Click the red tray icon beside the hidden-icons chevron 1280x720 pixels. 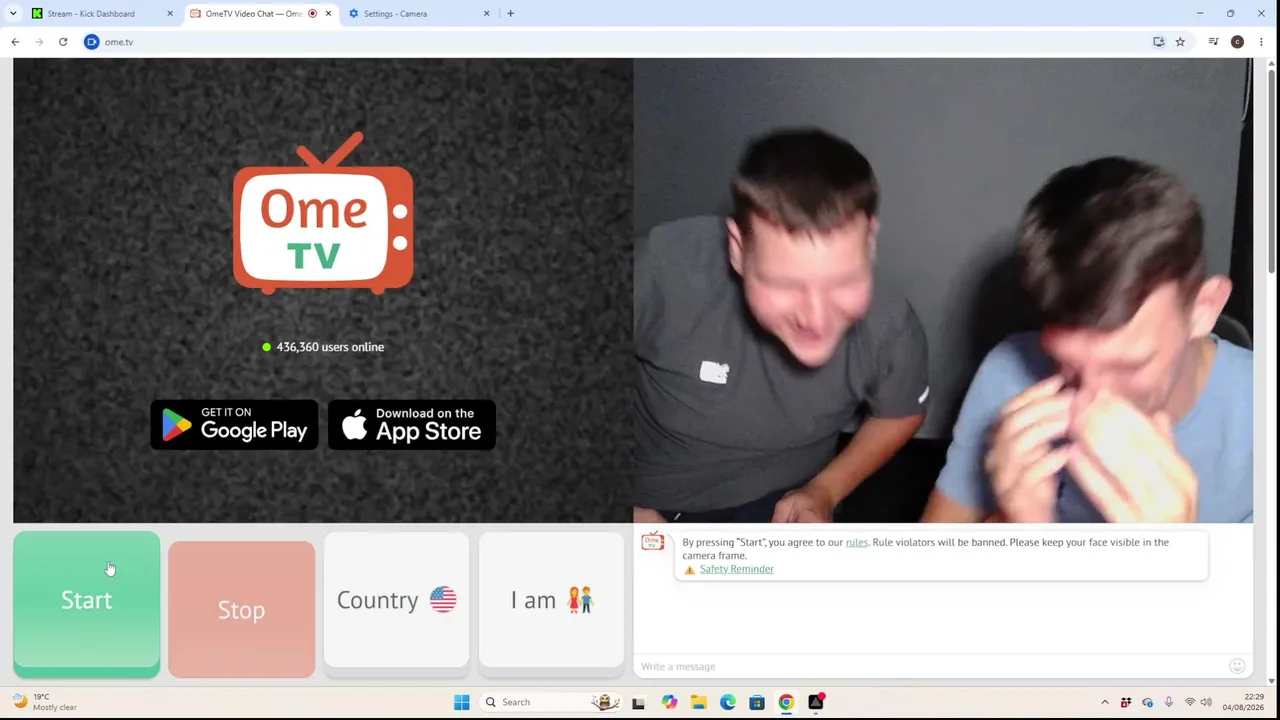click(x=1126, y=702)
